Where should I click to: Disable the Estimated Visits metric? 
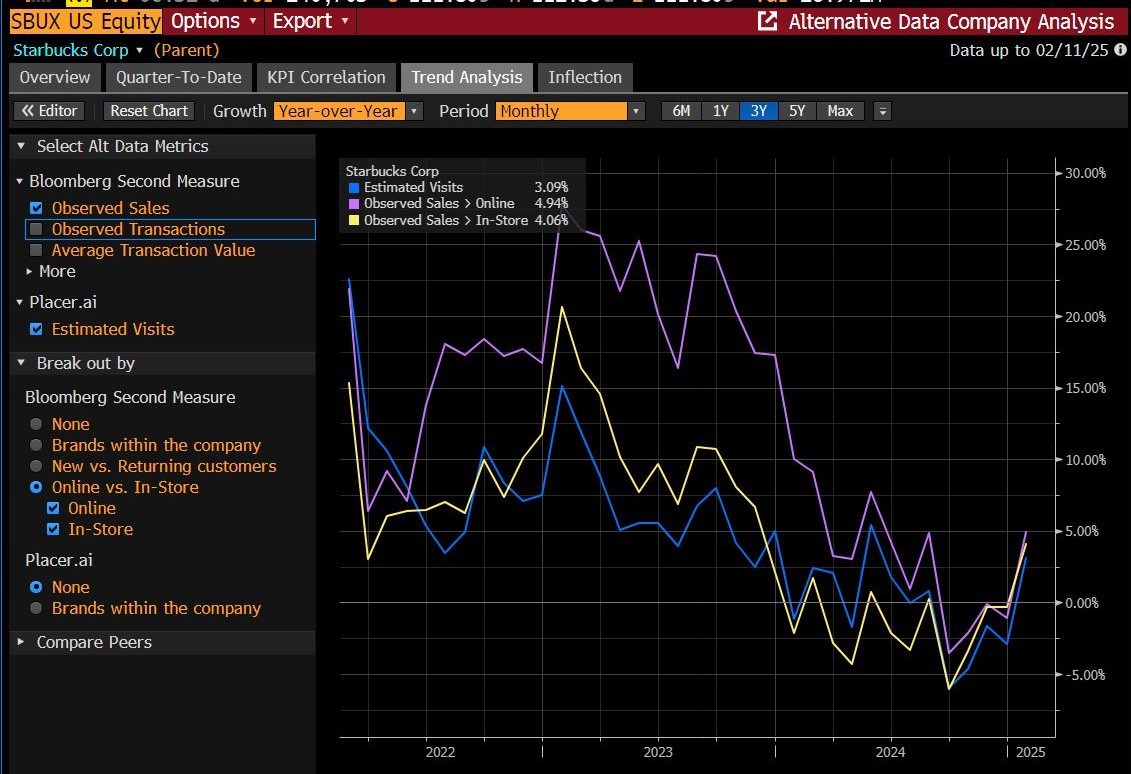(x=36, y=329)
